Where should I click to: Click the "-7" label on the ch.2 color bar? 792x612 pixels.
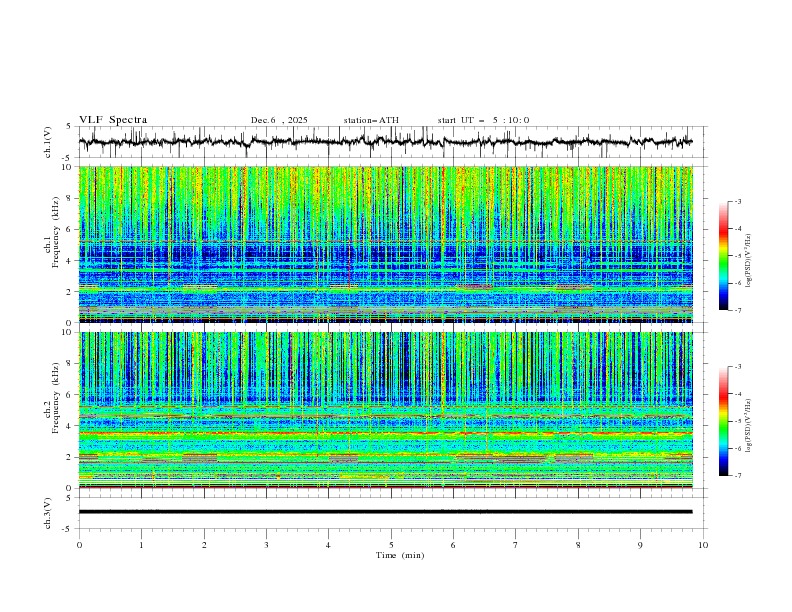(x=738, y=476)
